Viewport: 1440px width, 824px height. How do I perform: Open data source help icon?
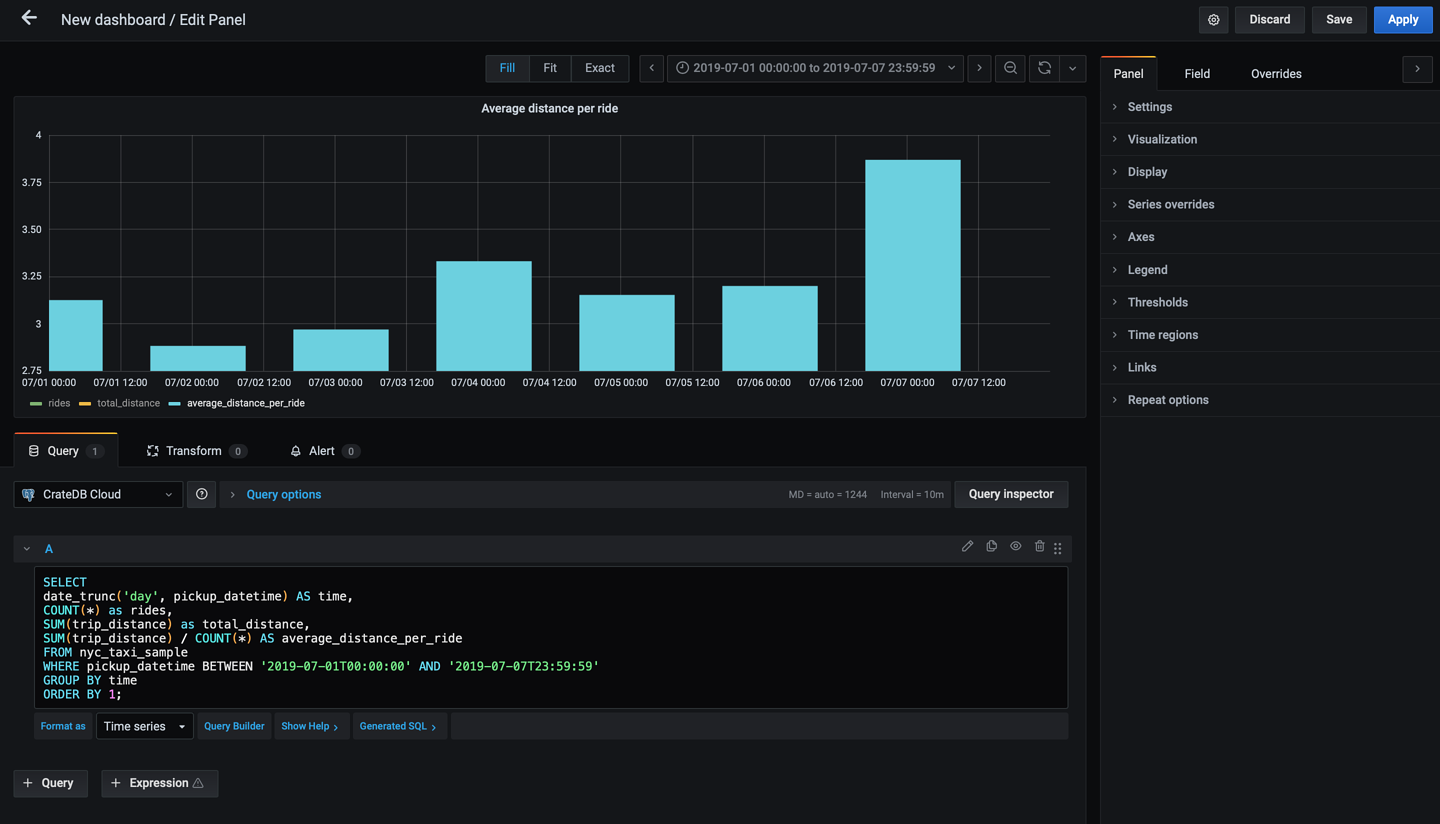[202, 494]
